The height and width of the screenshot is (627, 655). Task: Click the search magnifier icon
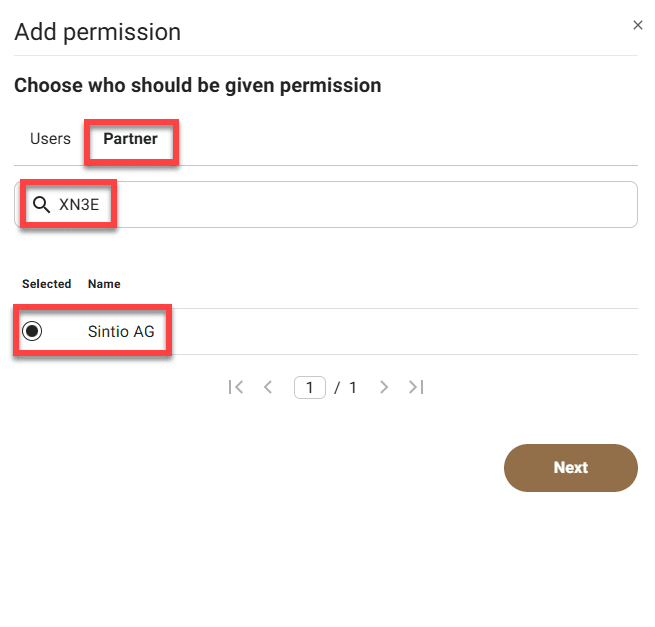point(41,205)
